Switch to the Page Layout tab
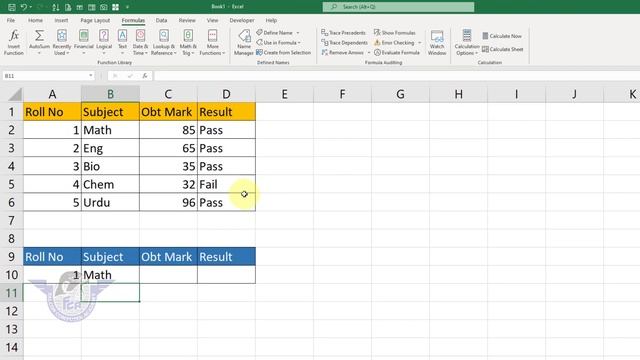Screen dimensions: 640x360 pyautogui.click(x=95, y=20)
